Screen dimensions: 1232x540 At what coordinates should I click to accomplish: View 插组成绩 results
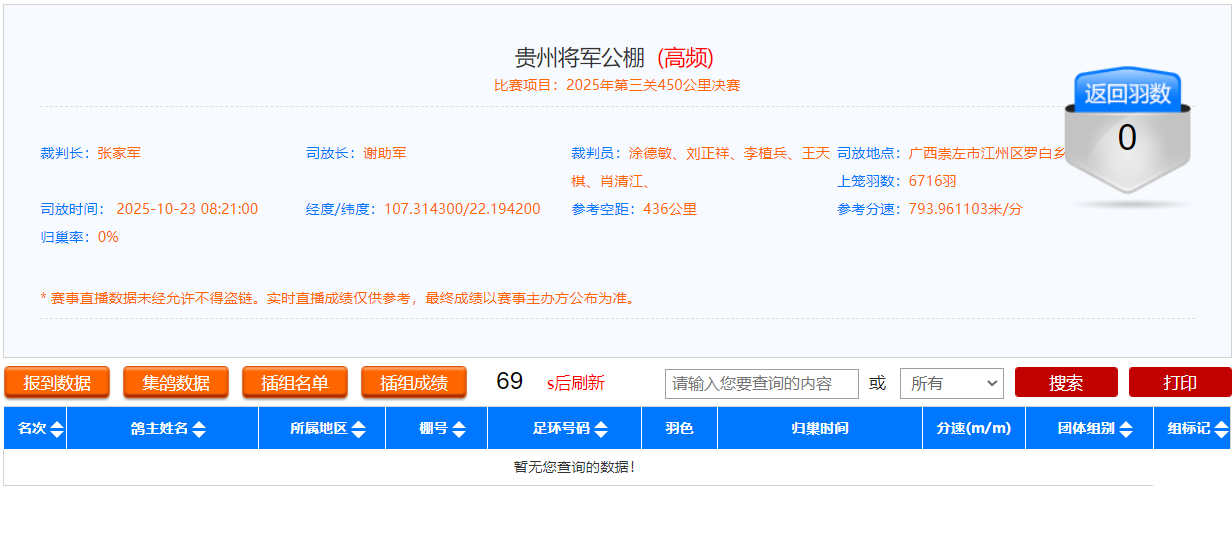(x=413, y=383)
